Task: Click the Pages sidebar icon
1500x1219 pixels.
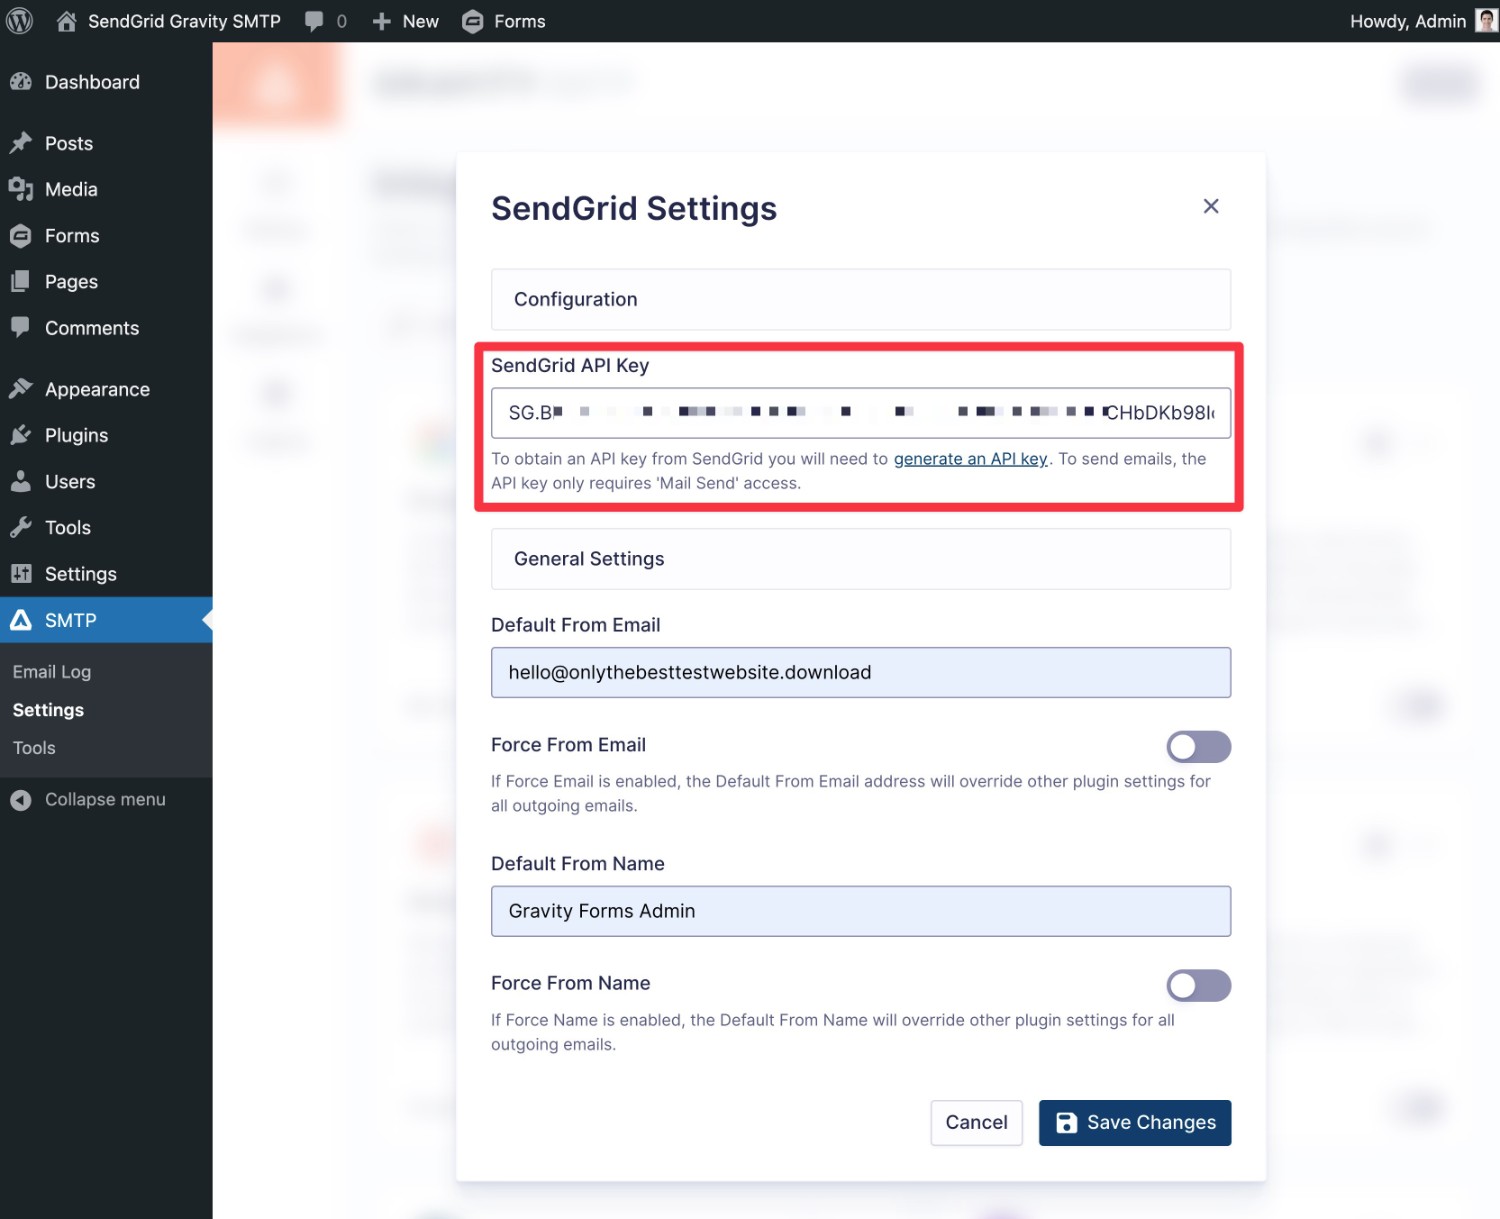Action: pyautogui.click(x=21, y=282)
